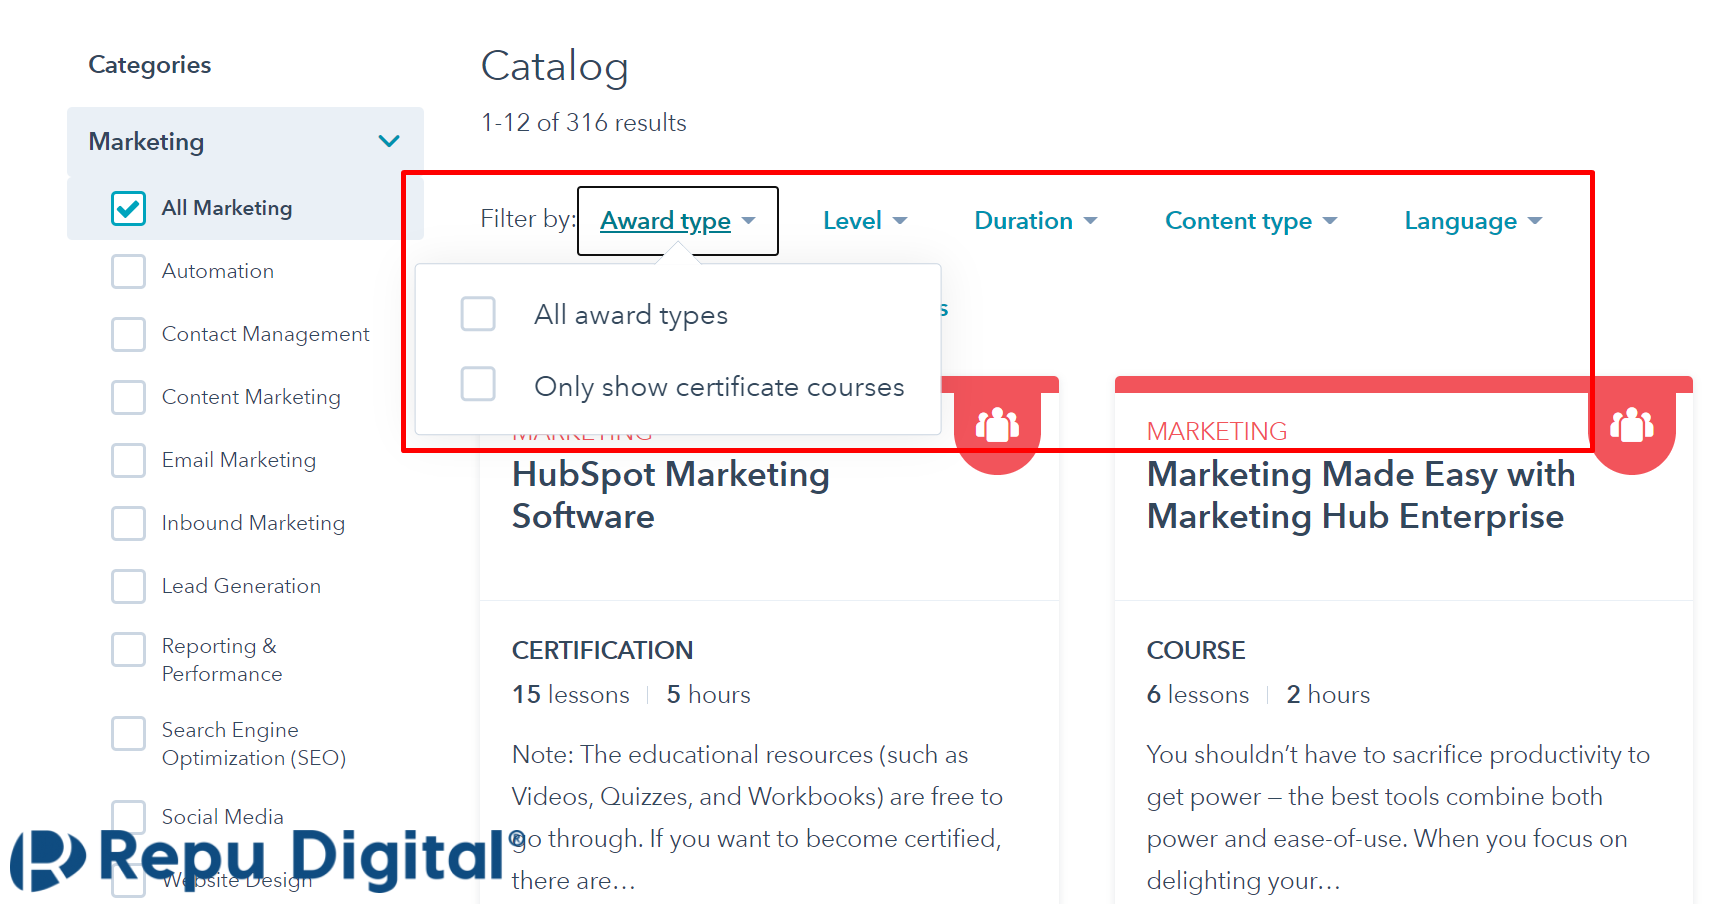The width and height of the screenshot is (1719, 904).
Task: Click the 1-12 of 316 results text
Action: tap(584, 123)
